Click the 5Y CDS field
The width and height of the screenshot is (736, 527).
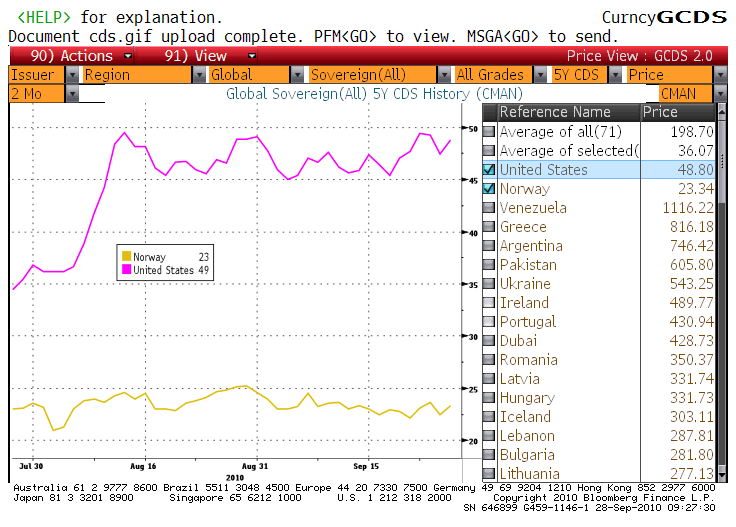click(x=579, y=75)
